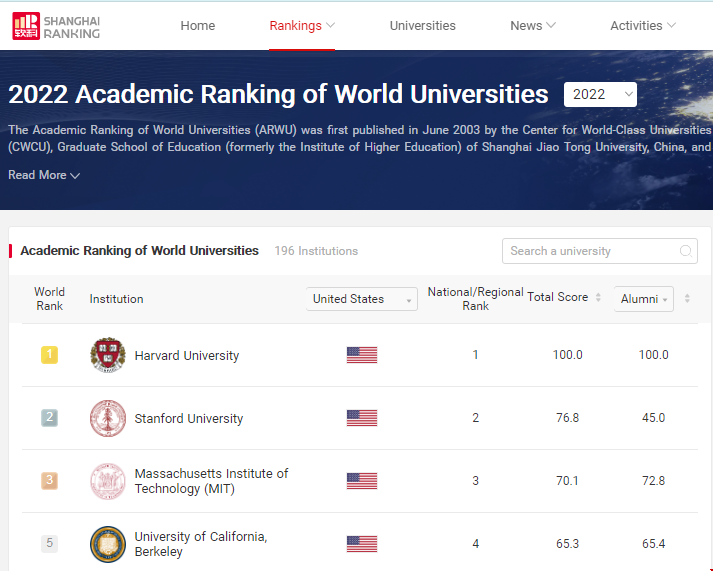This screenshot has width=713, height=571.
Task: Click the ShanghaiRanking logo
Action: point(56,26)
